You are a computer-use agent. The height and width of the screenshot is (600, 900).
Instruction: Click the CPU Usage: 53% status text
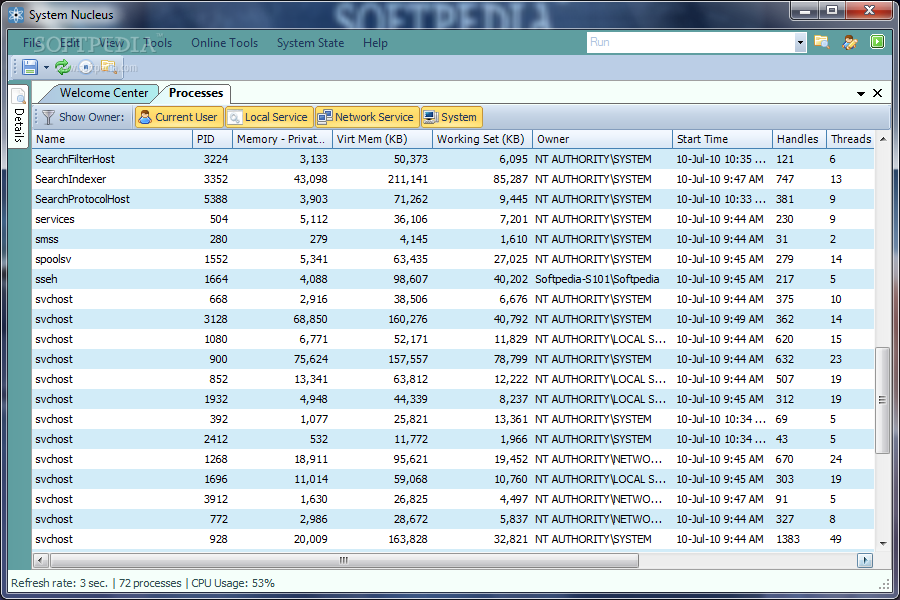point(233,583)
